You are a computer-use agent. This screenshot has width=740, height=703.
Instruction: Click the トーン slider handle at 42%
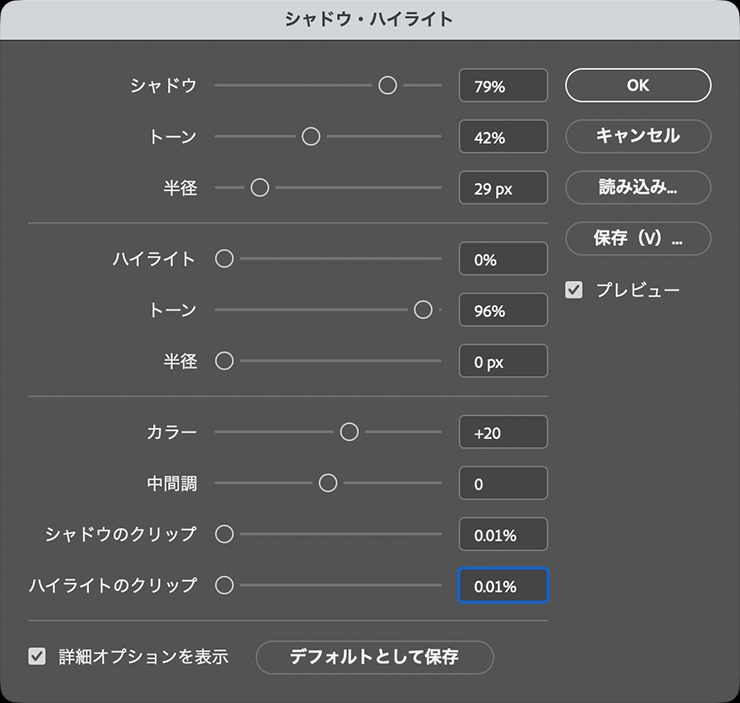tap(311, 137)
